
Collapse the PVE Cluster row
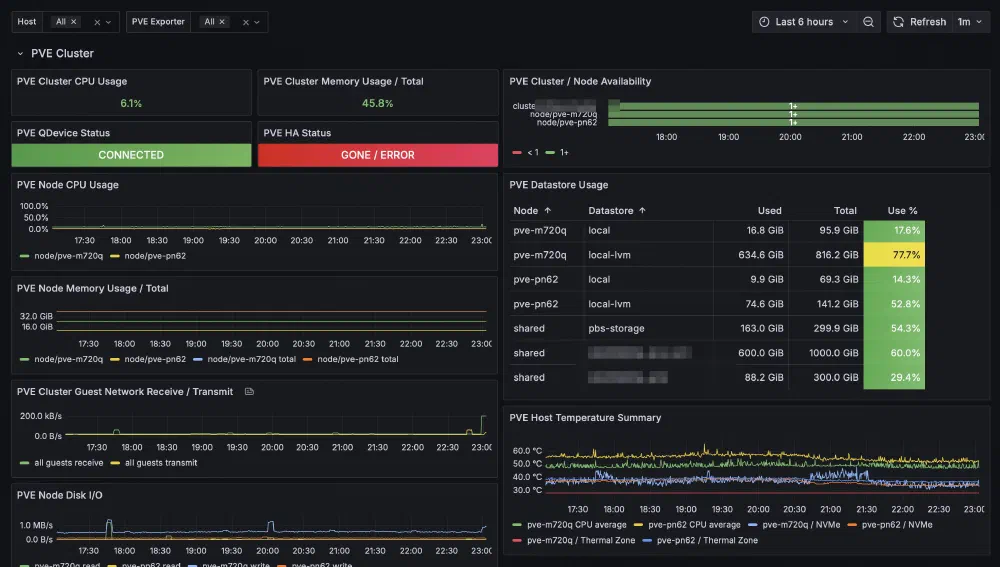coord(20,54)
